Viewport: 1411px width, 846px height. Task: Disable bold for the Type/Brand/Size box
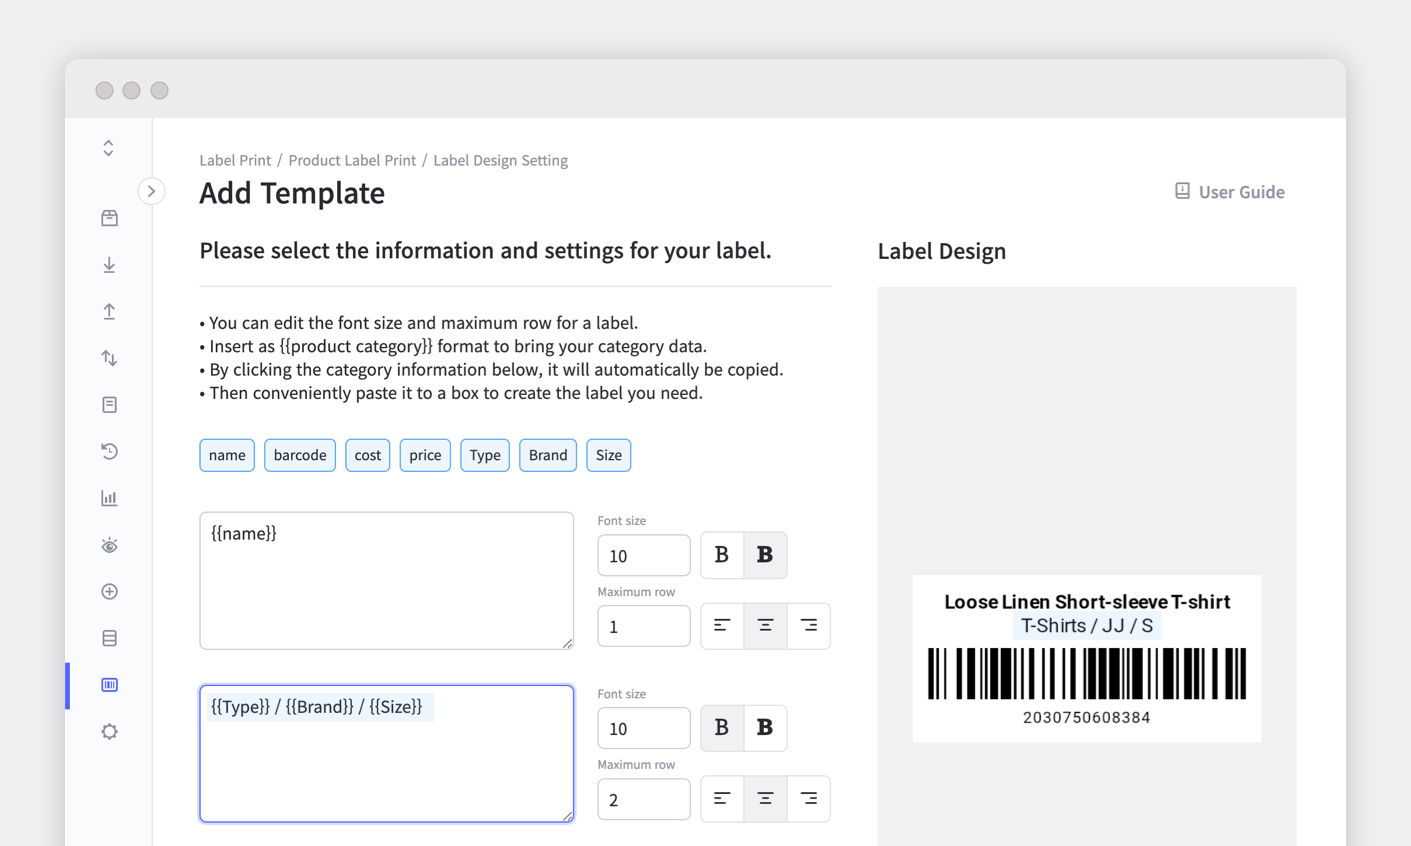[721, 728]
